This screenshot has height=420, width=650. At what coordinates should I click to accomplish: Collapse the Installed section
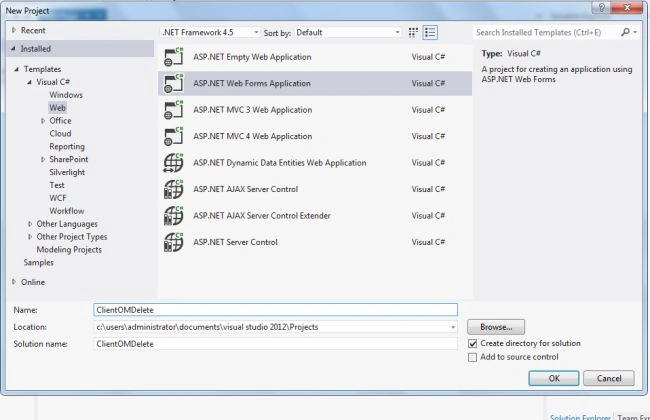pos(13,49)
